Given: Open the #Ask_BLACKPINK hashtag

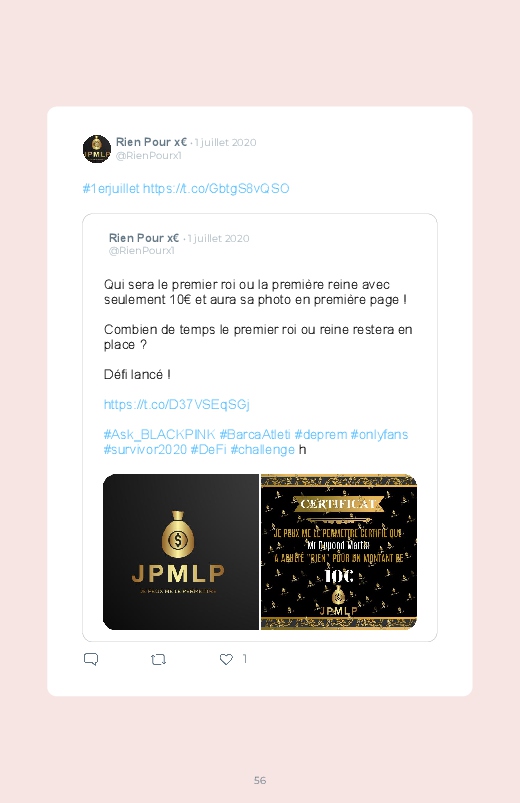Looking at the screenshot, I should click(159, 434).
